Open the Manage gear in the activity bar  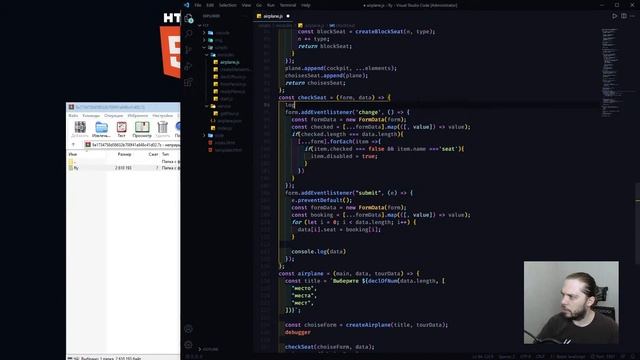[189, 345]
